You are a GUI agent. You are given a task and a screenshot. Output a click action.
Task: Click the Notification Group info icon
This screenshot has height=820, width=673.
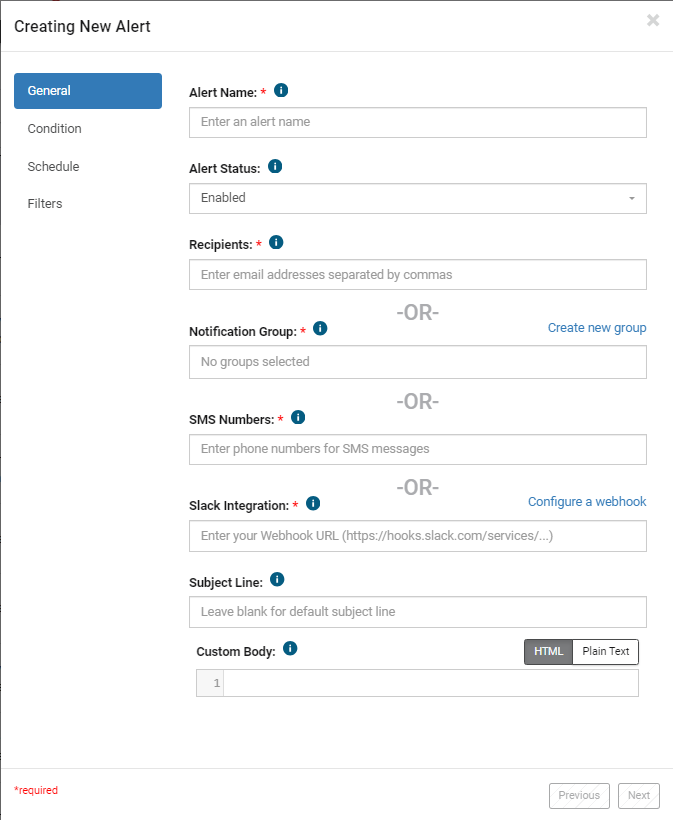(x=320, y=328)
